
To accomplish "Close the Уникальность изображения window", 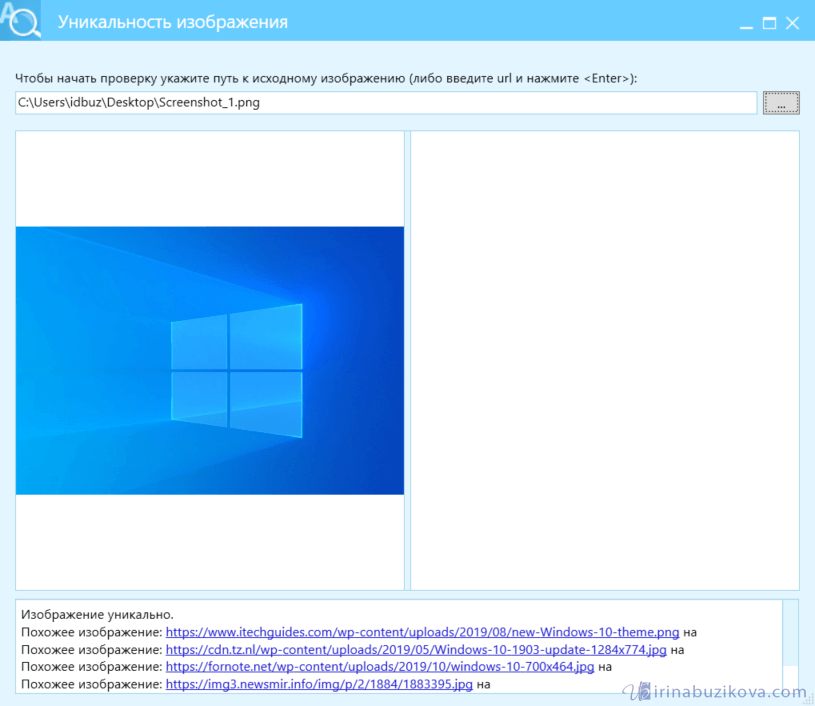I will pyautogui.click(x=793, y=22).
